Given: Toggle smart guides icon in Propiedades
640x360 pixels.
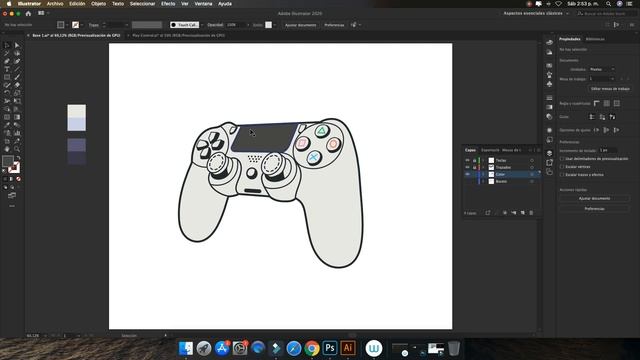Looking at the screenshot, I should point(612,117).
